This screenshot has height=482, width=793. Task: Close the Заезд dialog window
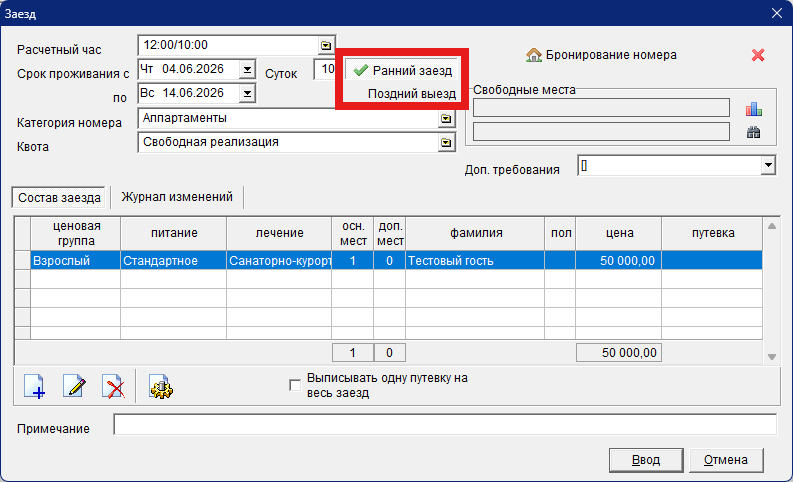pos(777,13)
